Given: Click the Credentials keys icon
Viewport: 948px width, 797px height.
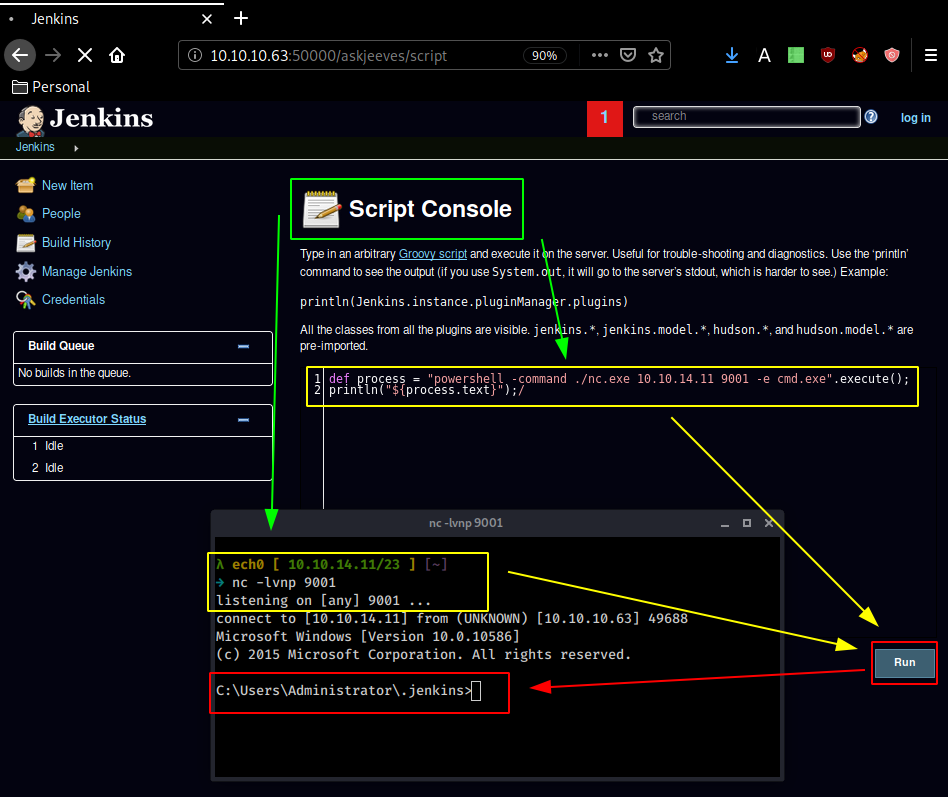Looking at the screenshot, I should [25, 299].
